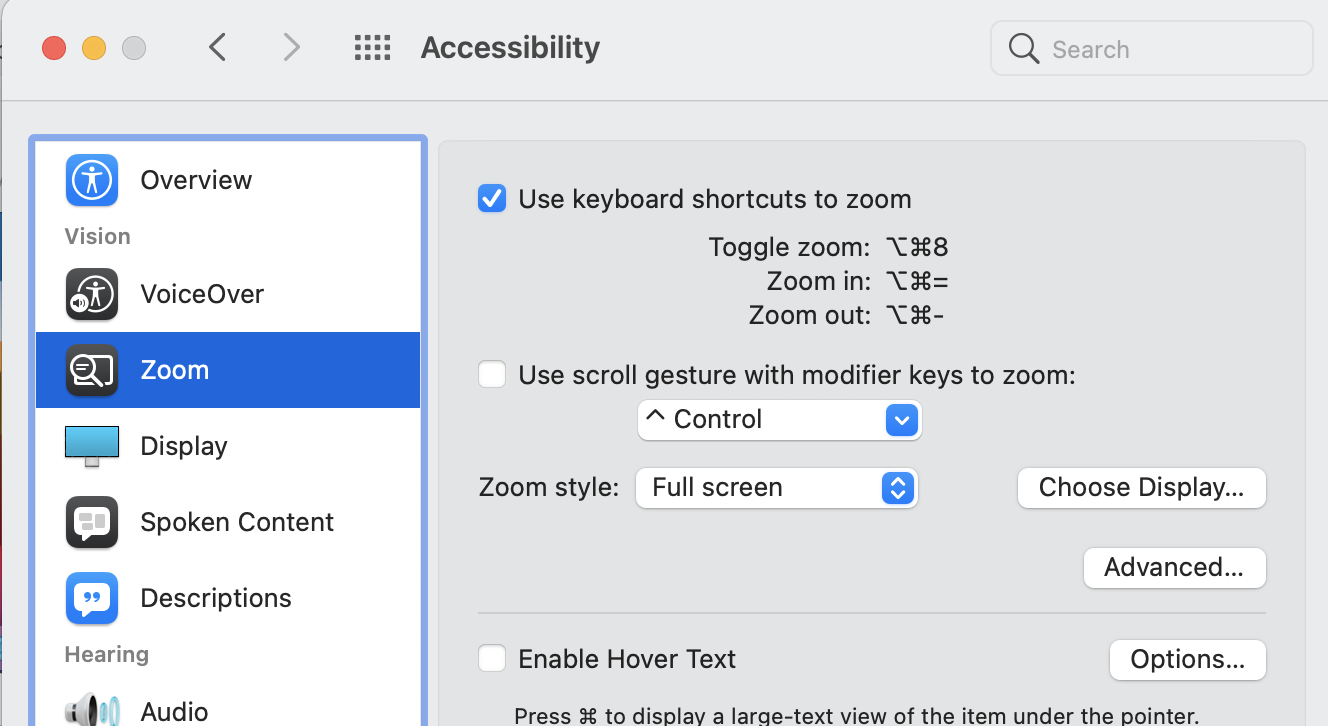Select the Spoken Content icon
The width and height of the screenshot is (1328, 726).
[x=92, y=522]
